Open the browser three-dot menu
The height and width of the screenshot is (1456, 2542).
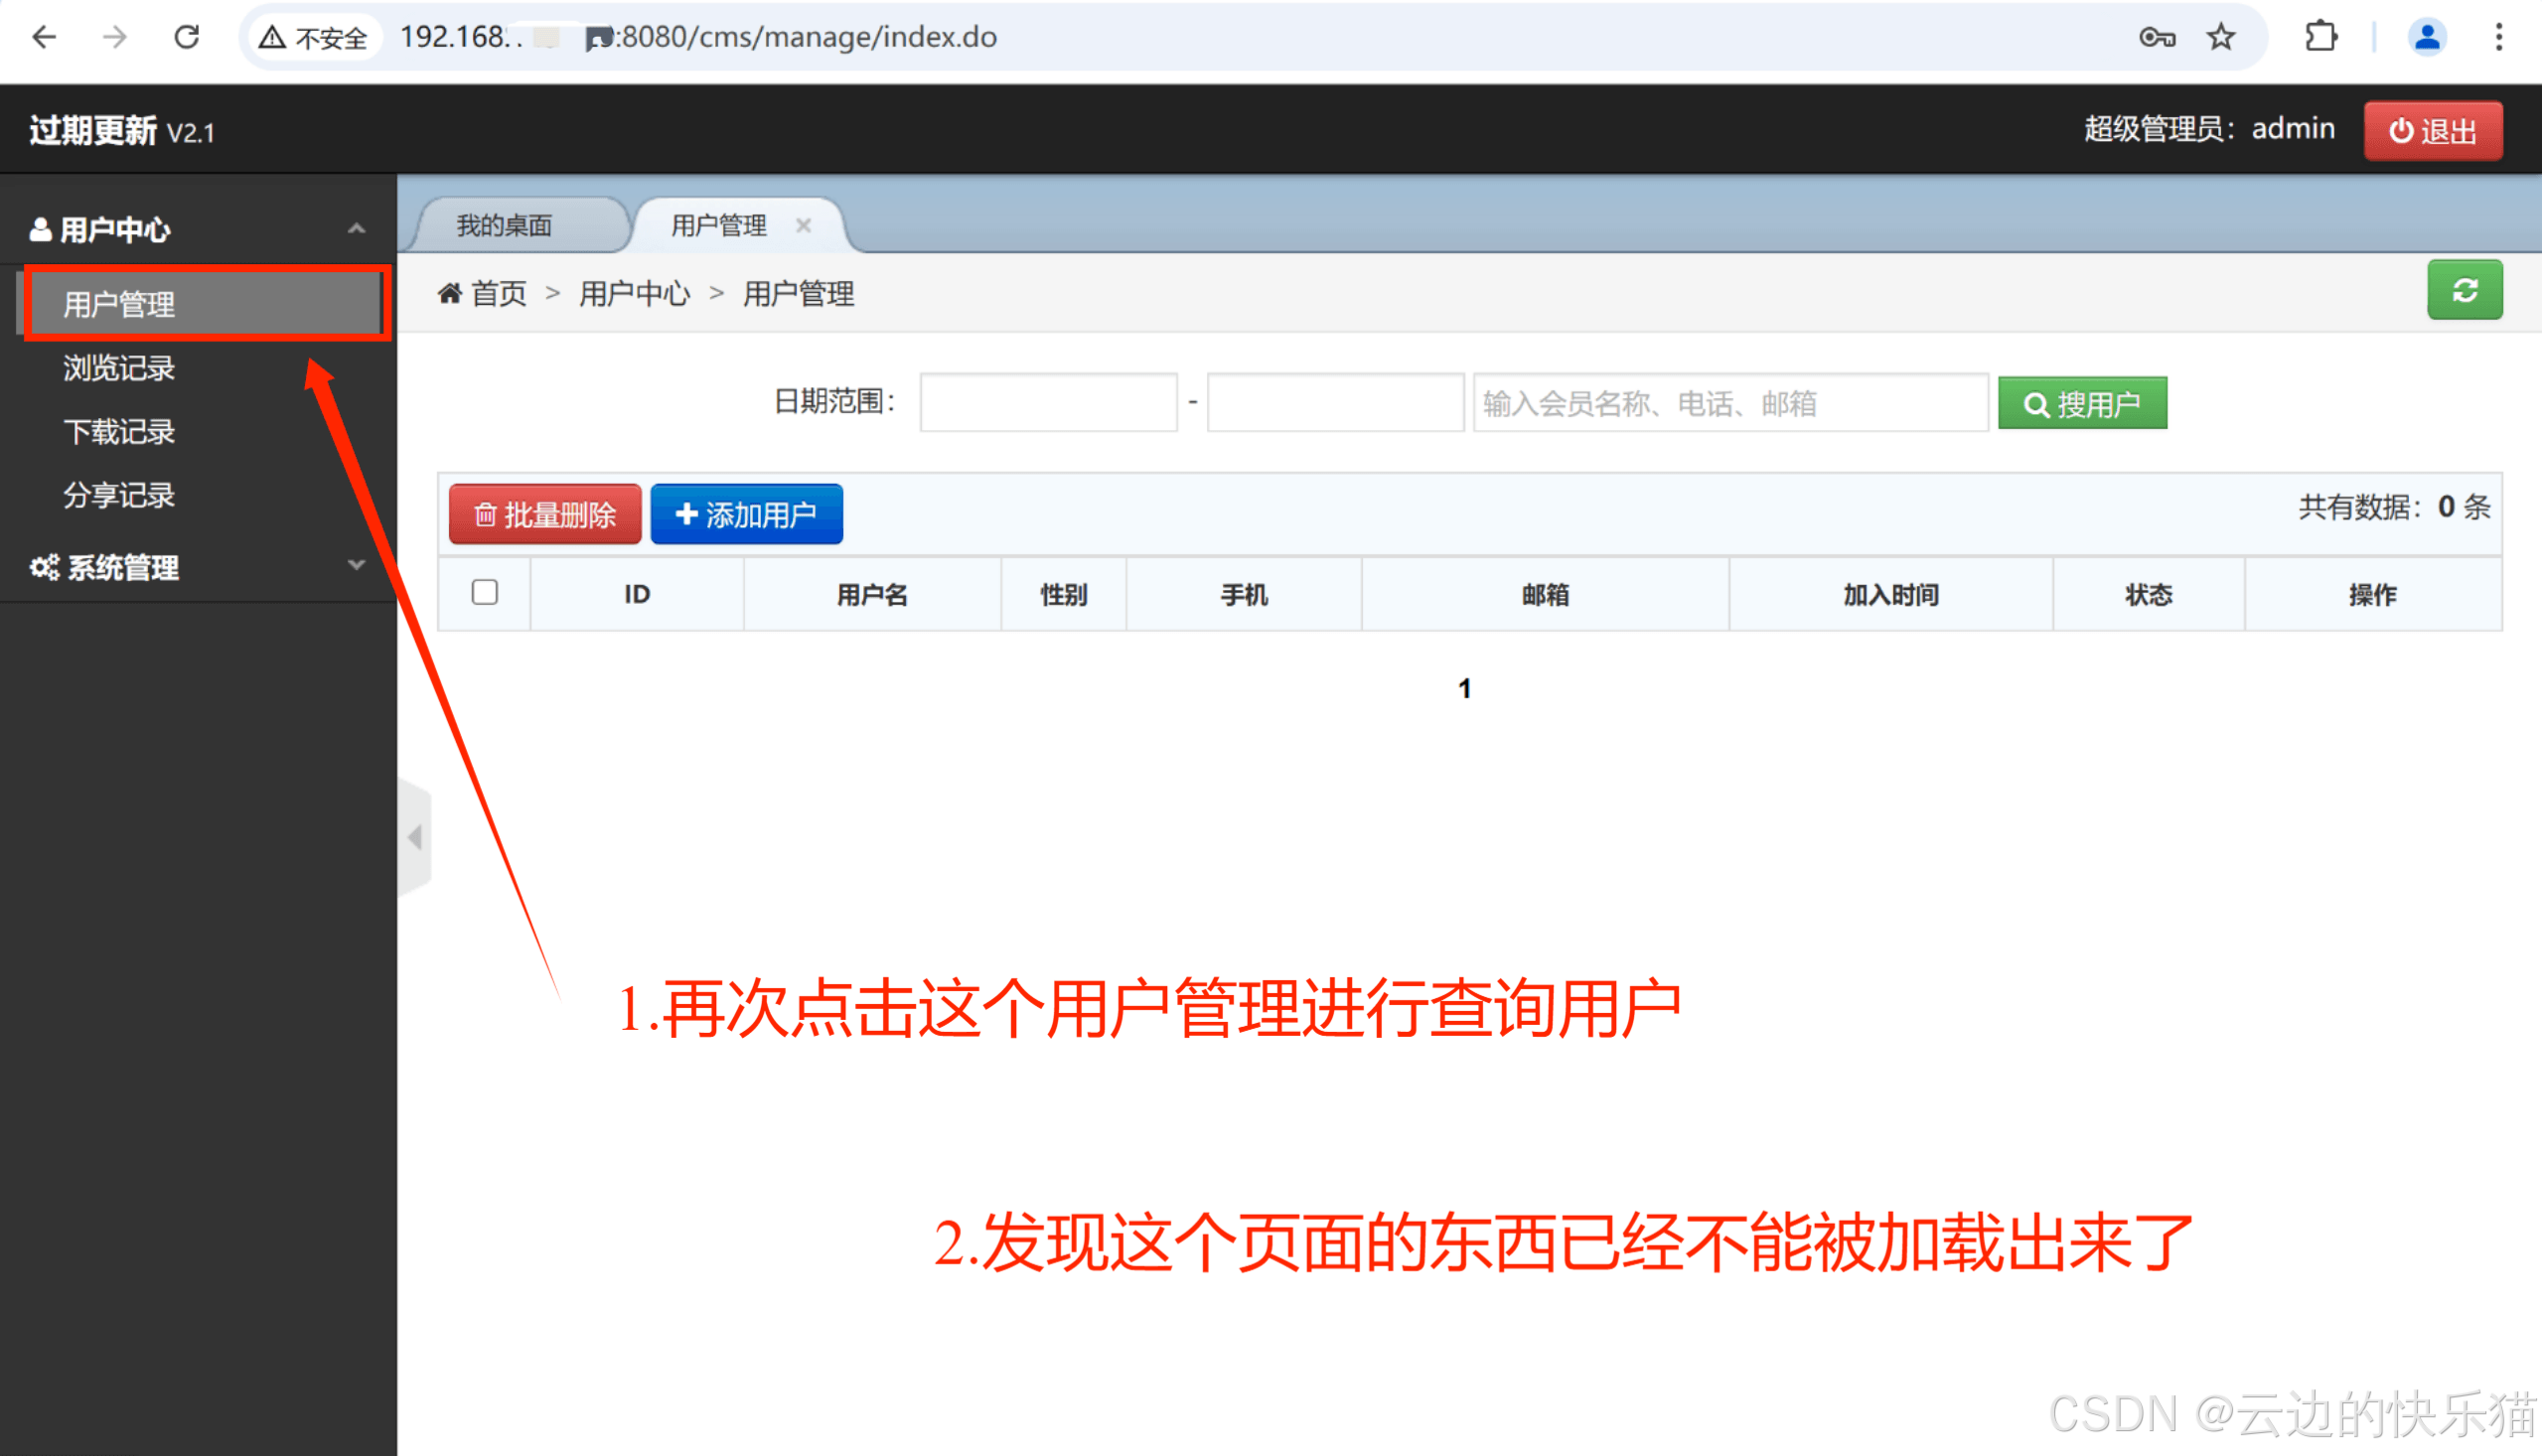pos(2499,38)
